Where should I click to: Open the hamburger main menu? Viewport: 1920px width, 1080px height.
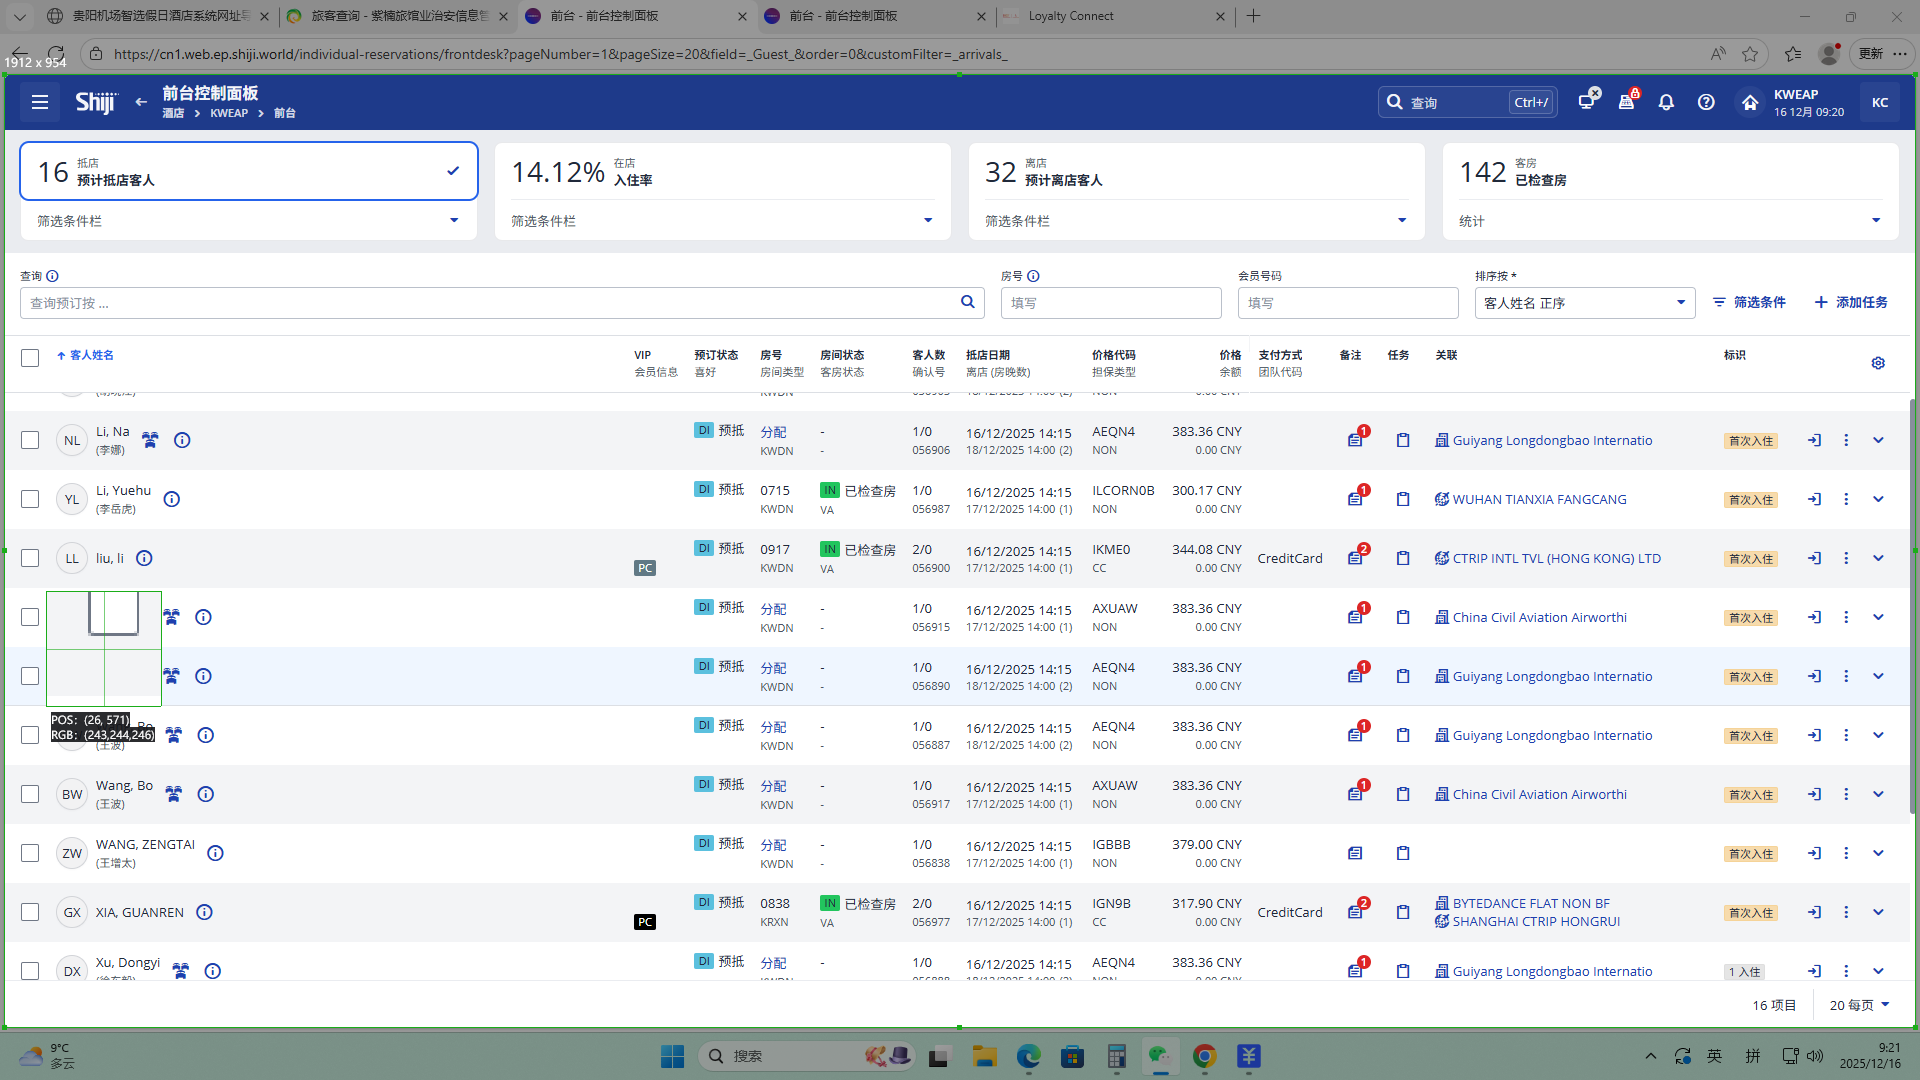[x=40, y=102]
